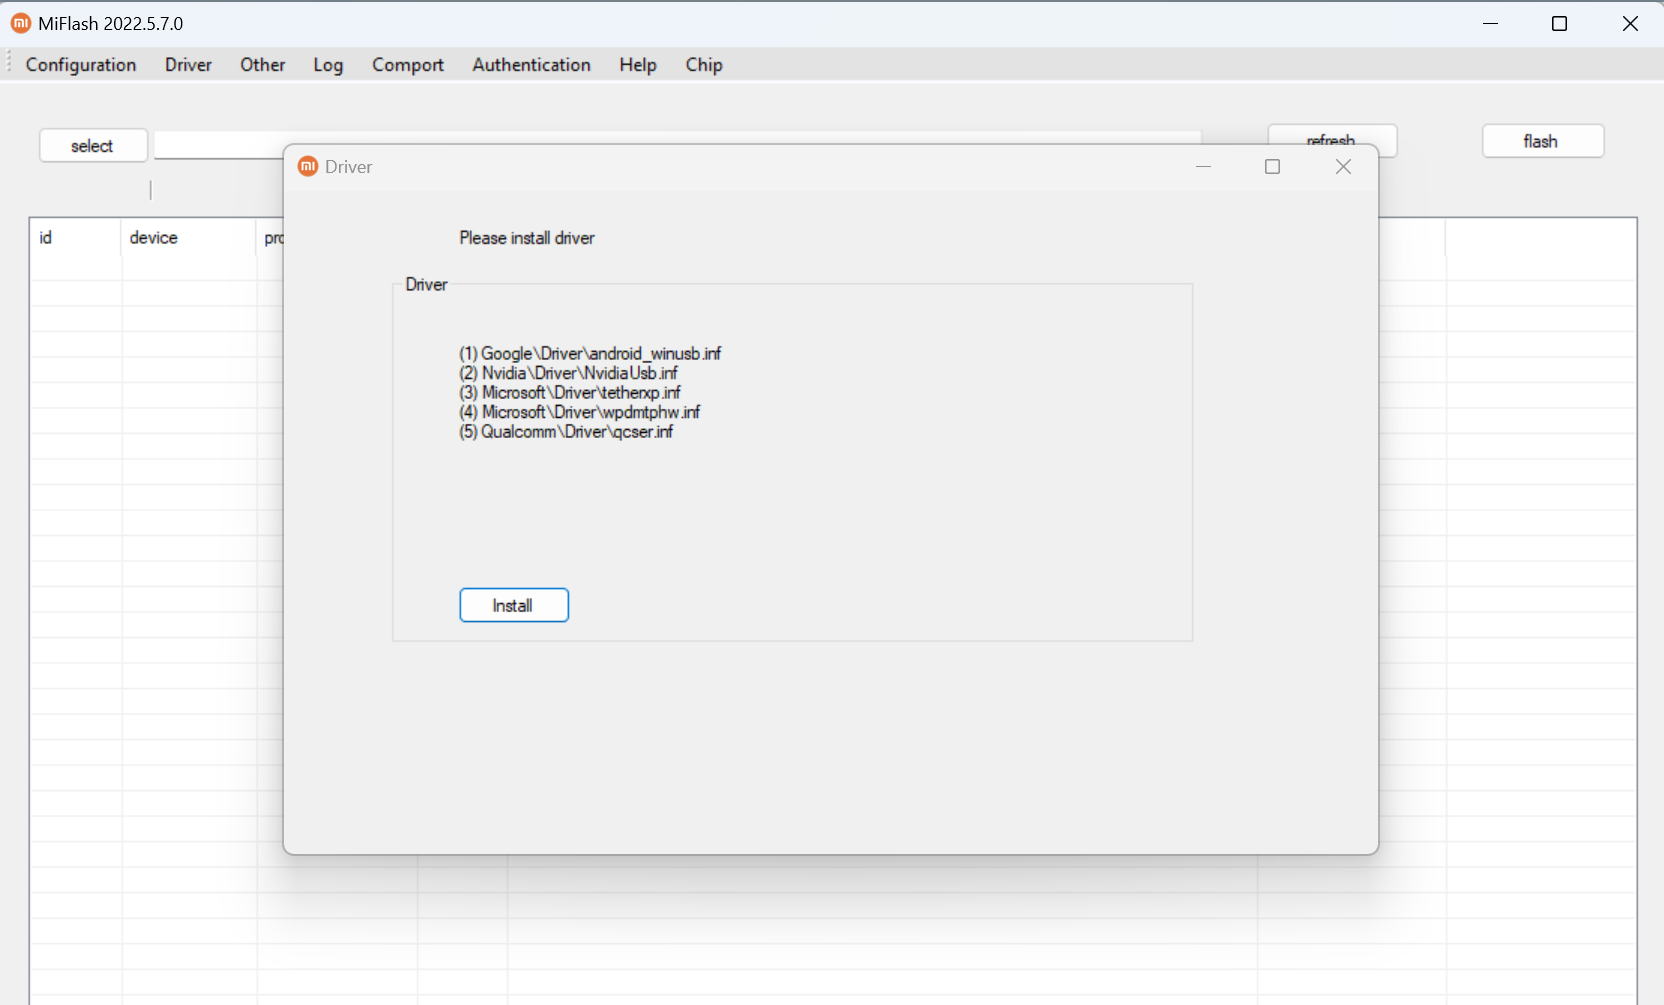Click the NvidiaUsb.inf driver line
1664x1005 pixels.
coord(568,373)
